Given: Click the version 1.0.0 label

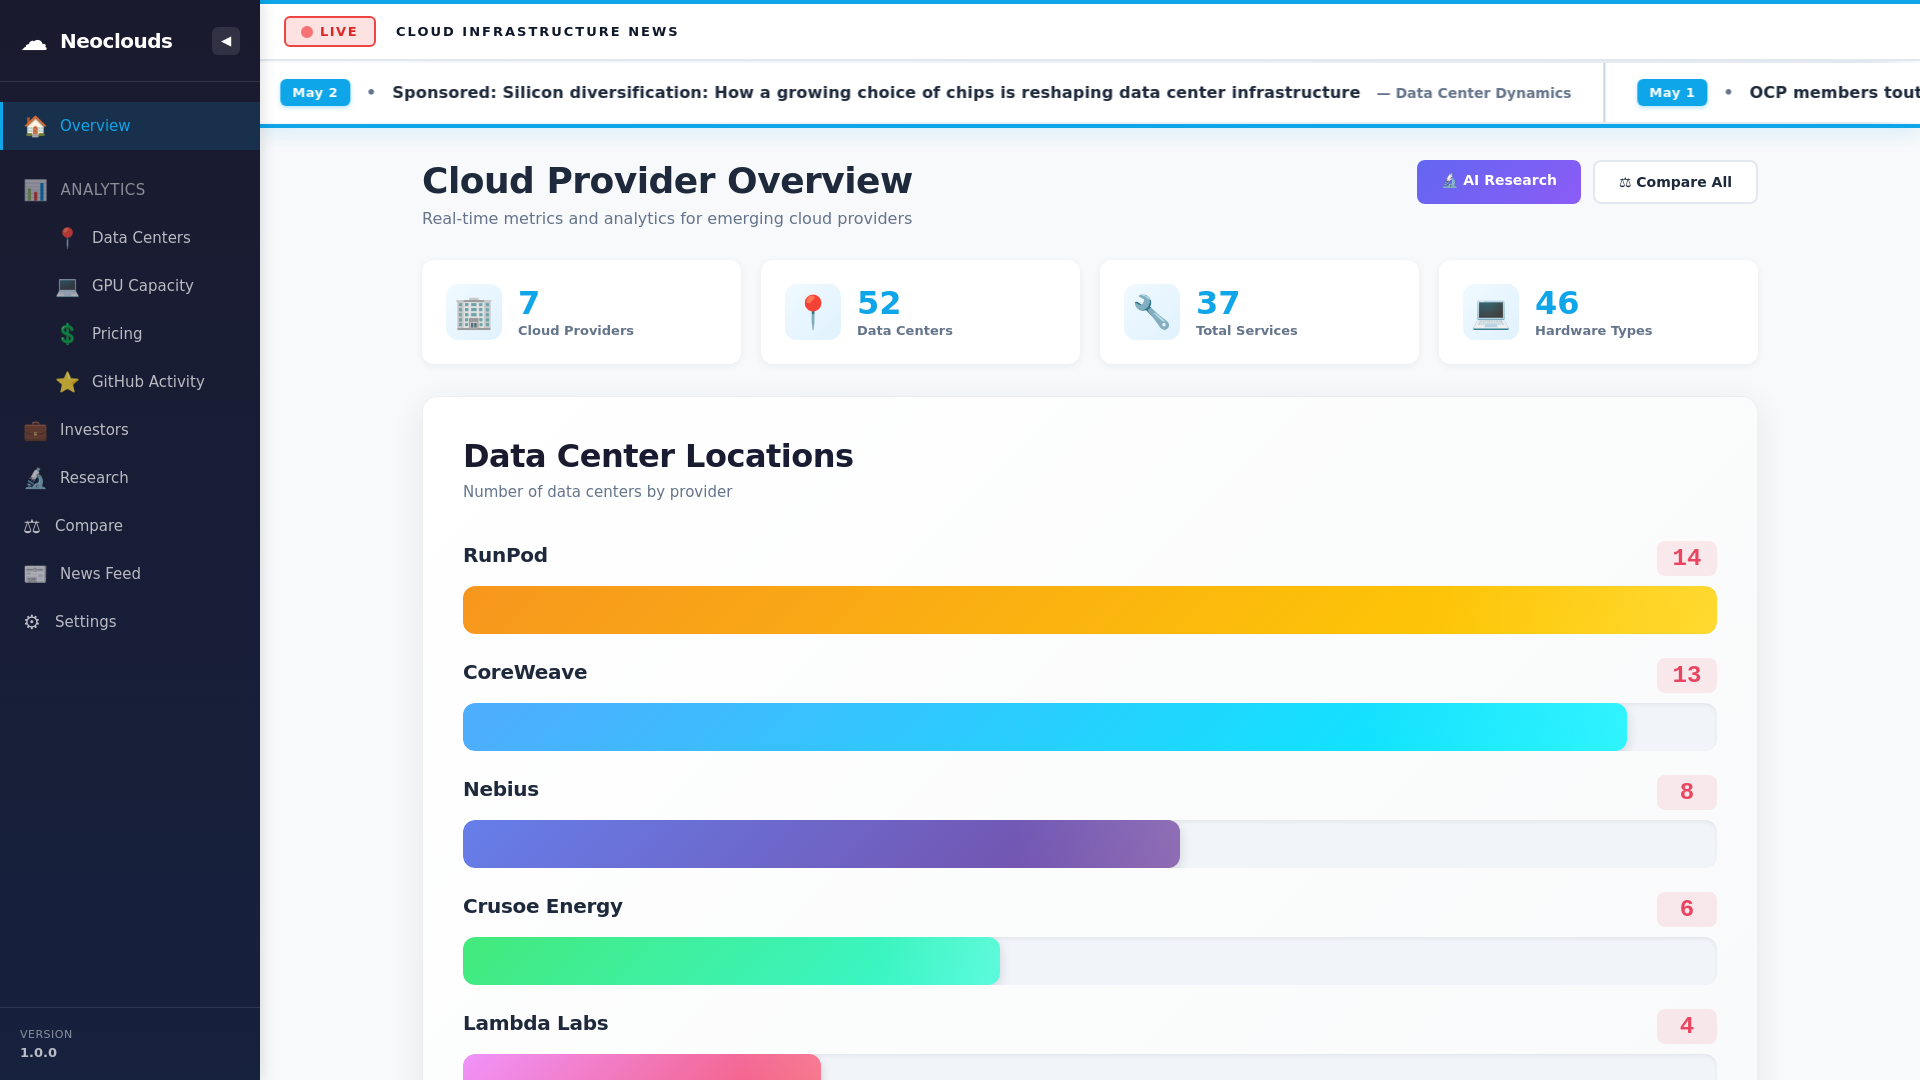Looking at the screenshot, I should [39, 1053].
